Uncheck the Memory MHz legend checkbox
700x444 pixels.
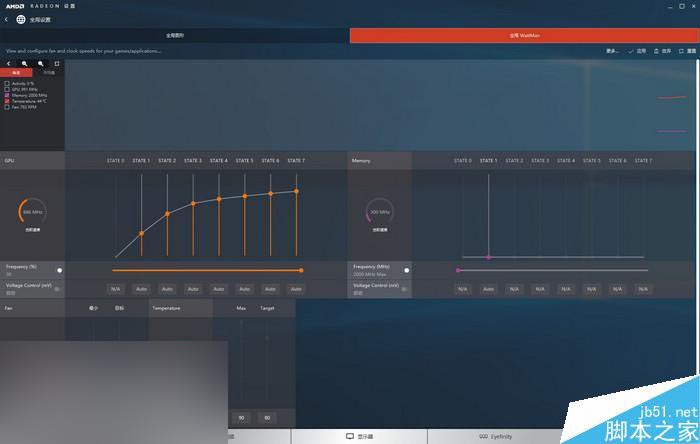[x=7, y=95]
